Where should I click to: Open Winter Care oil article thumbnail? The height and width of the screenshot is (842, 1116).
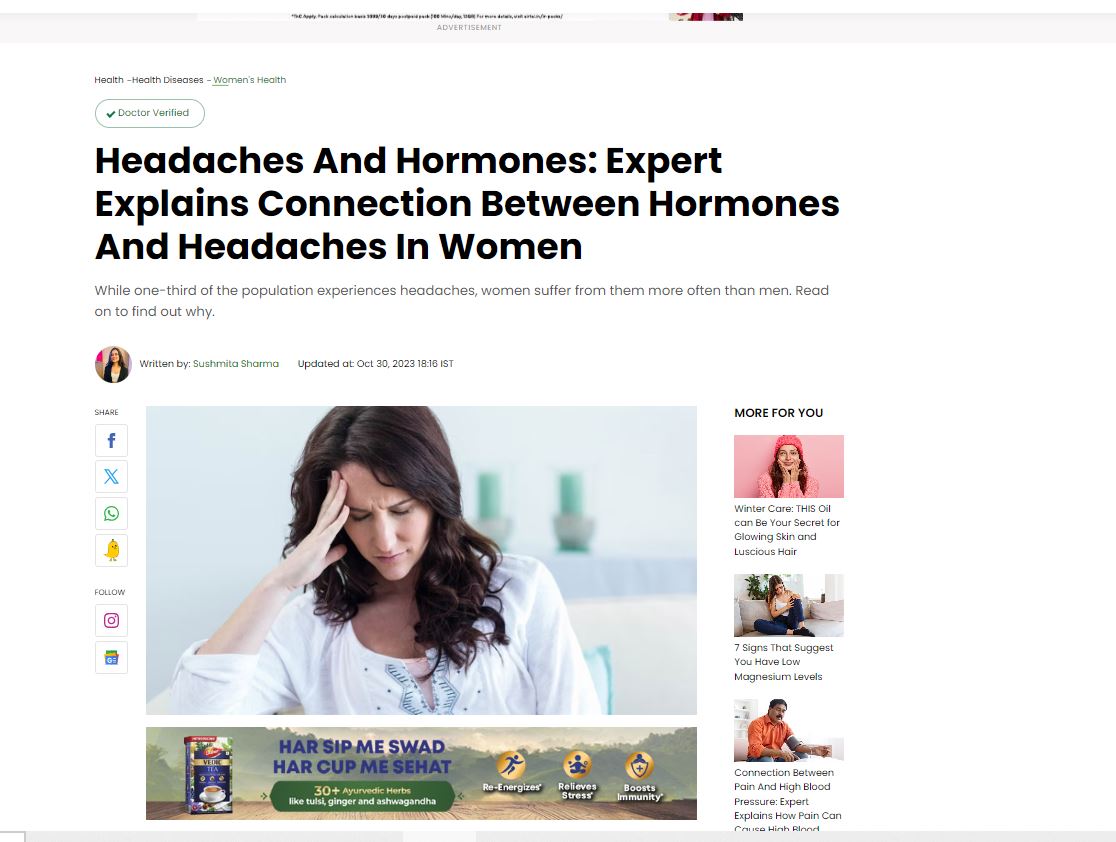point(789,466)
